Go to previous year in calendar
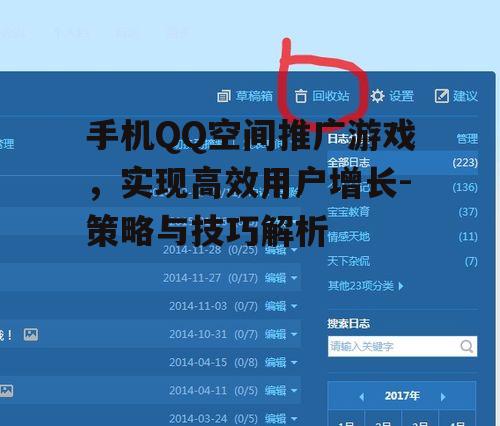This screenshot has height=426, width=500. (x=362, y=397)
